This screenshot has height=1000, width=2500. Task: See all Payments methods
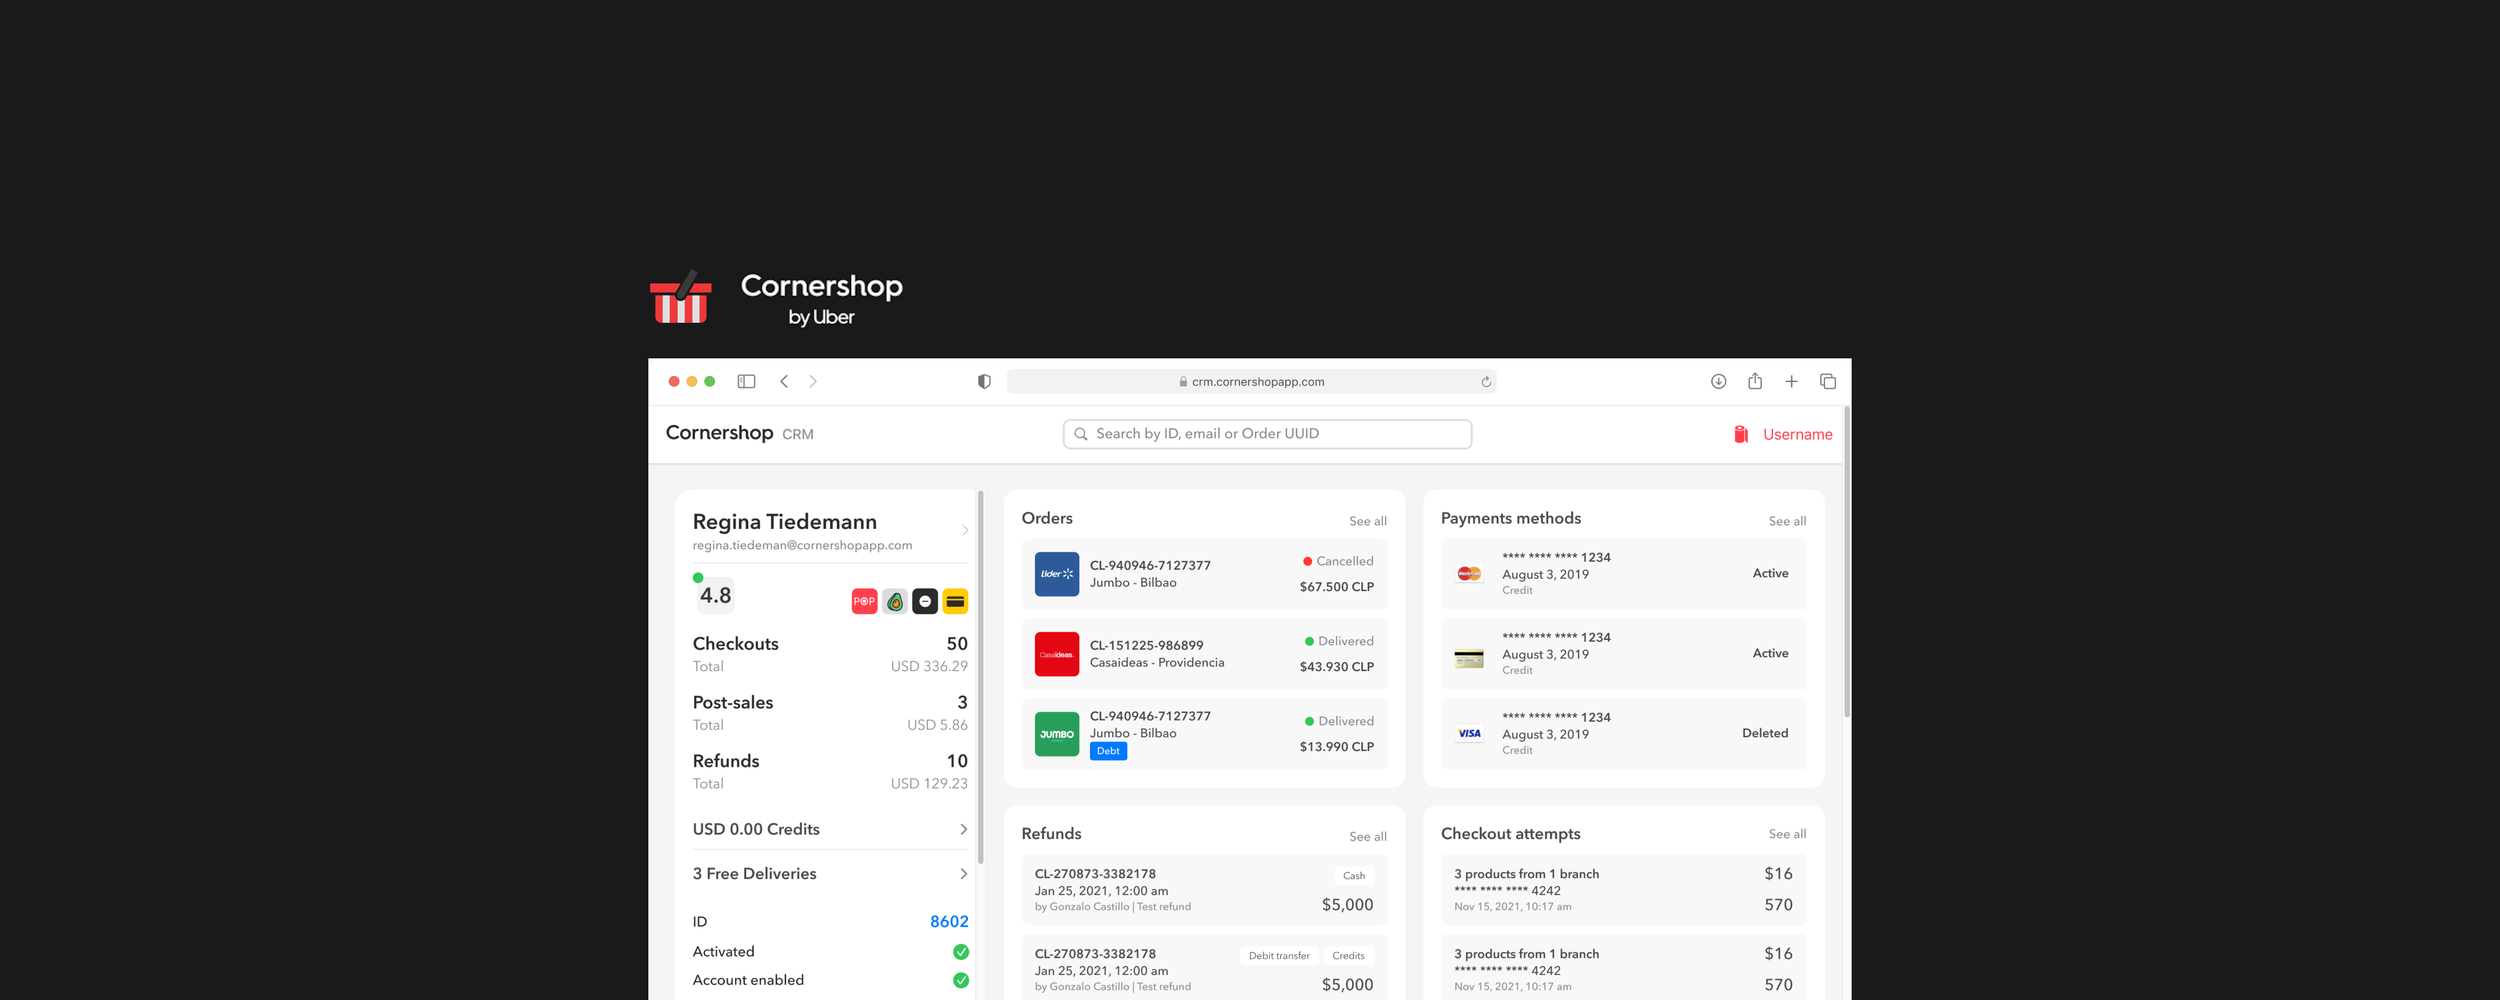(1787, 521)
